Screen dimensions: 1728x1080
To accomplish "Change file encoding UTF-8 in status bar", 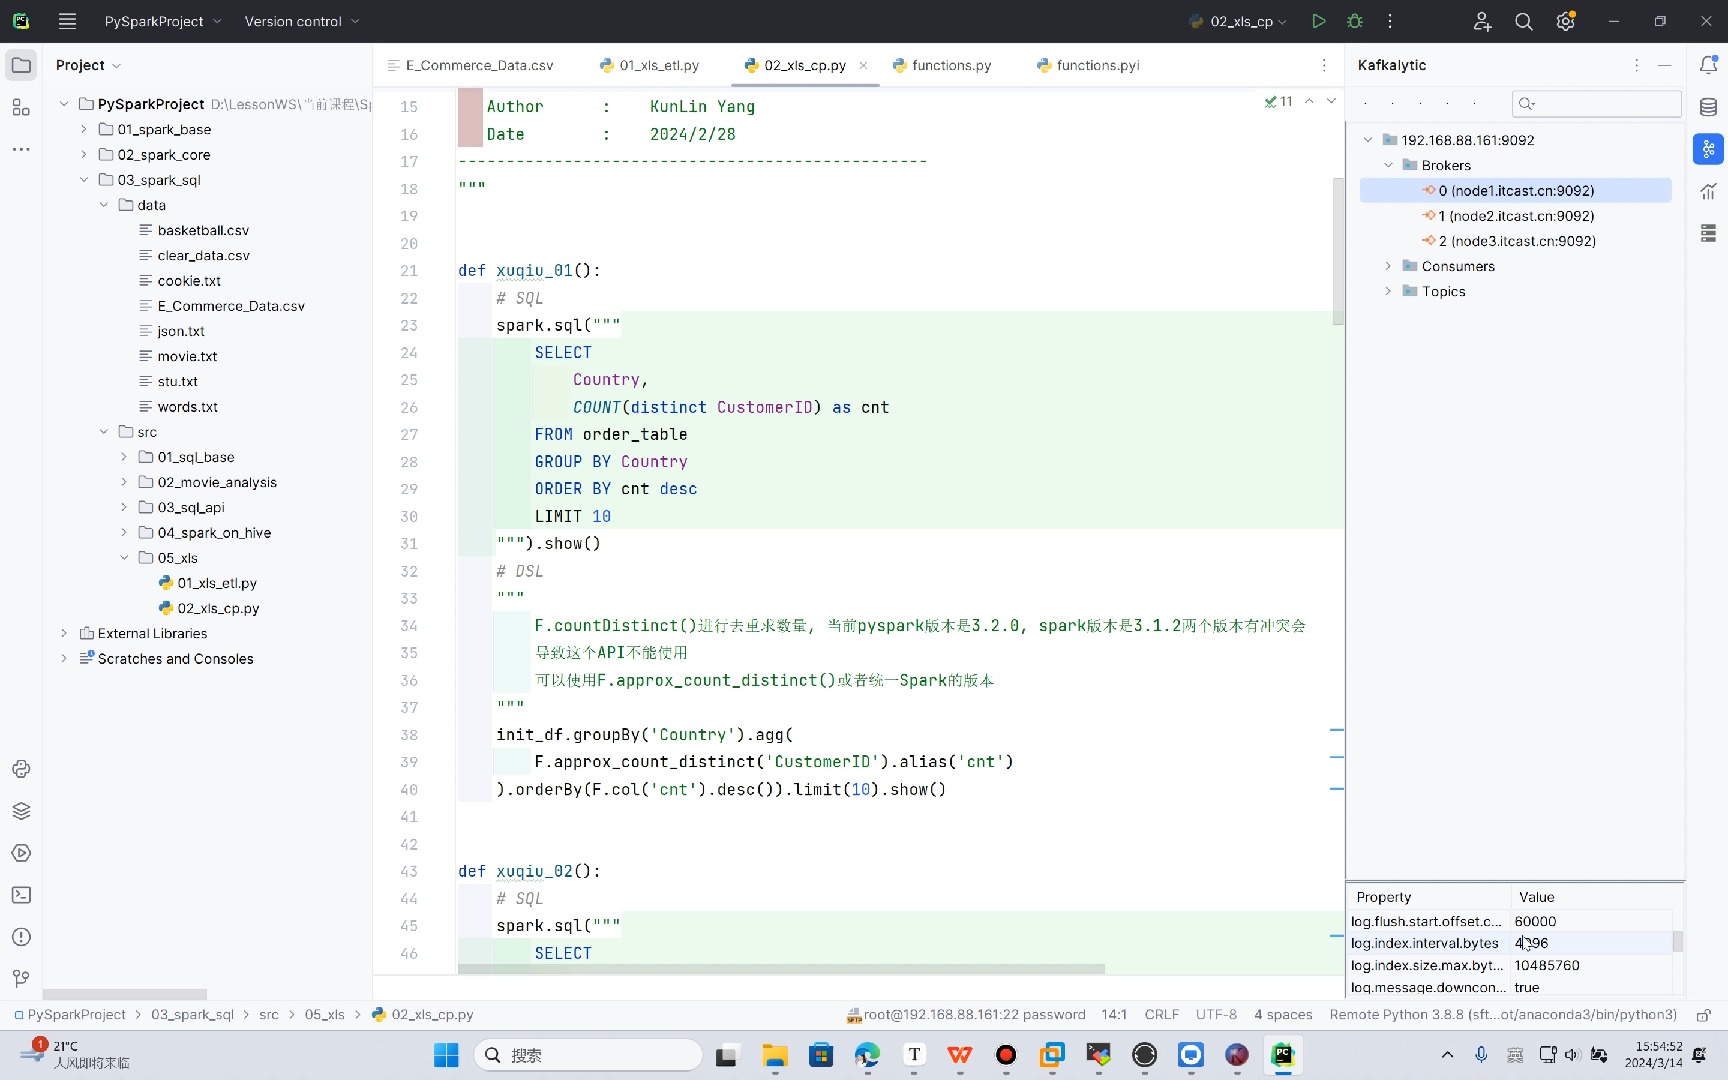I will click(x=1216, y=1014).
